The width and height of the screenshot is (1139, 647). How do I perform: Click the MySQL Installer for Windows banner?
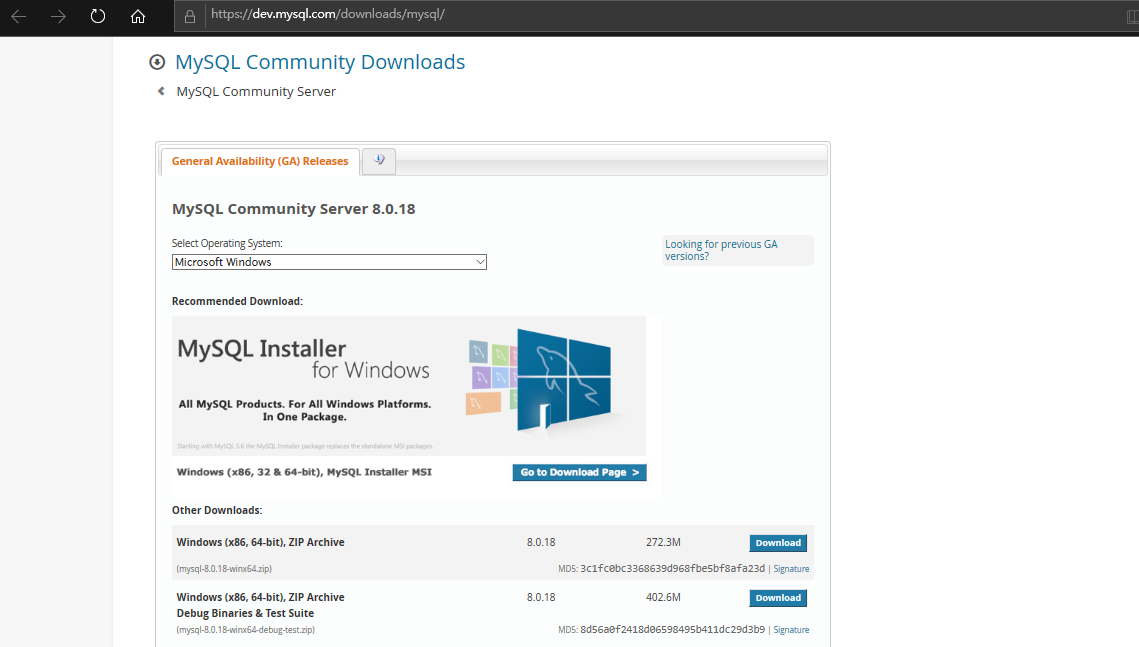408,386
